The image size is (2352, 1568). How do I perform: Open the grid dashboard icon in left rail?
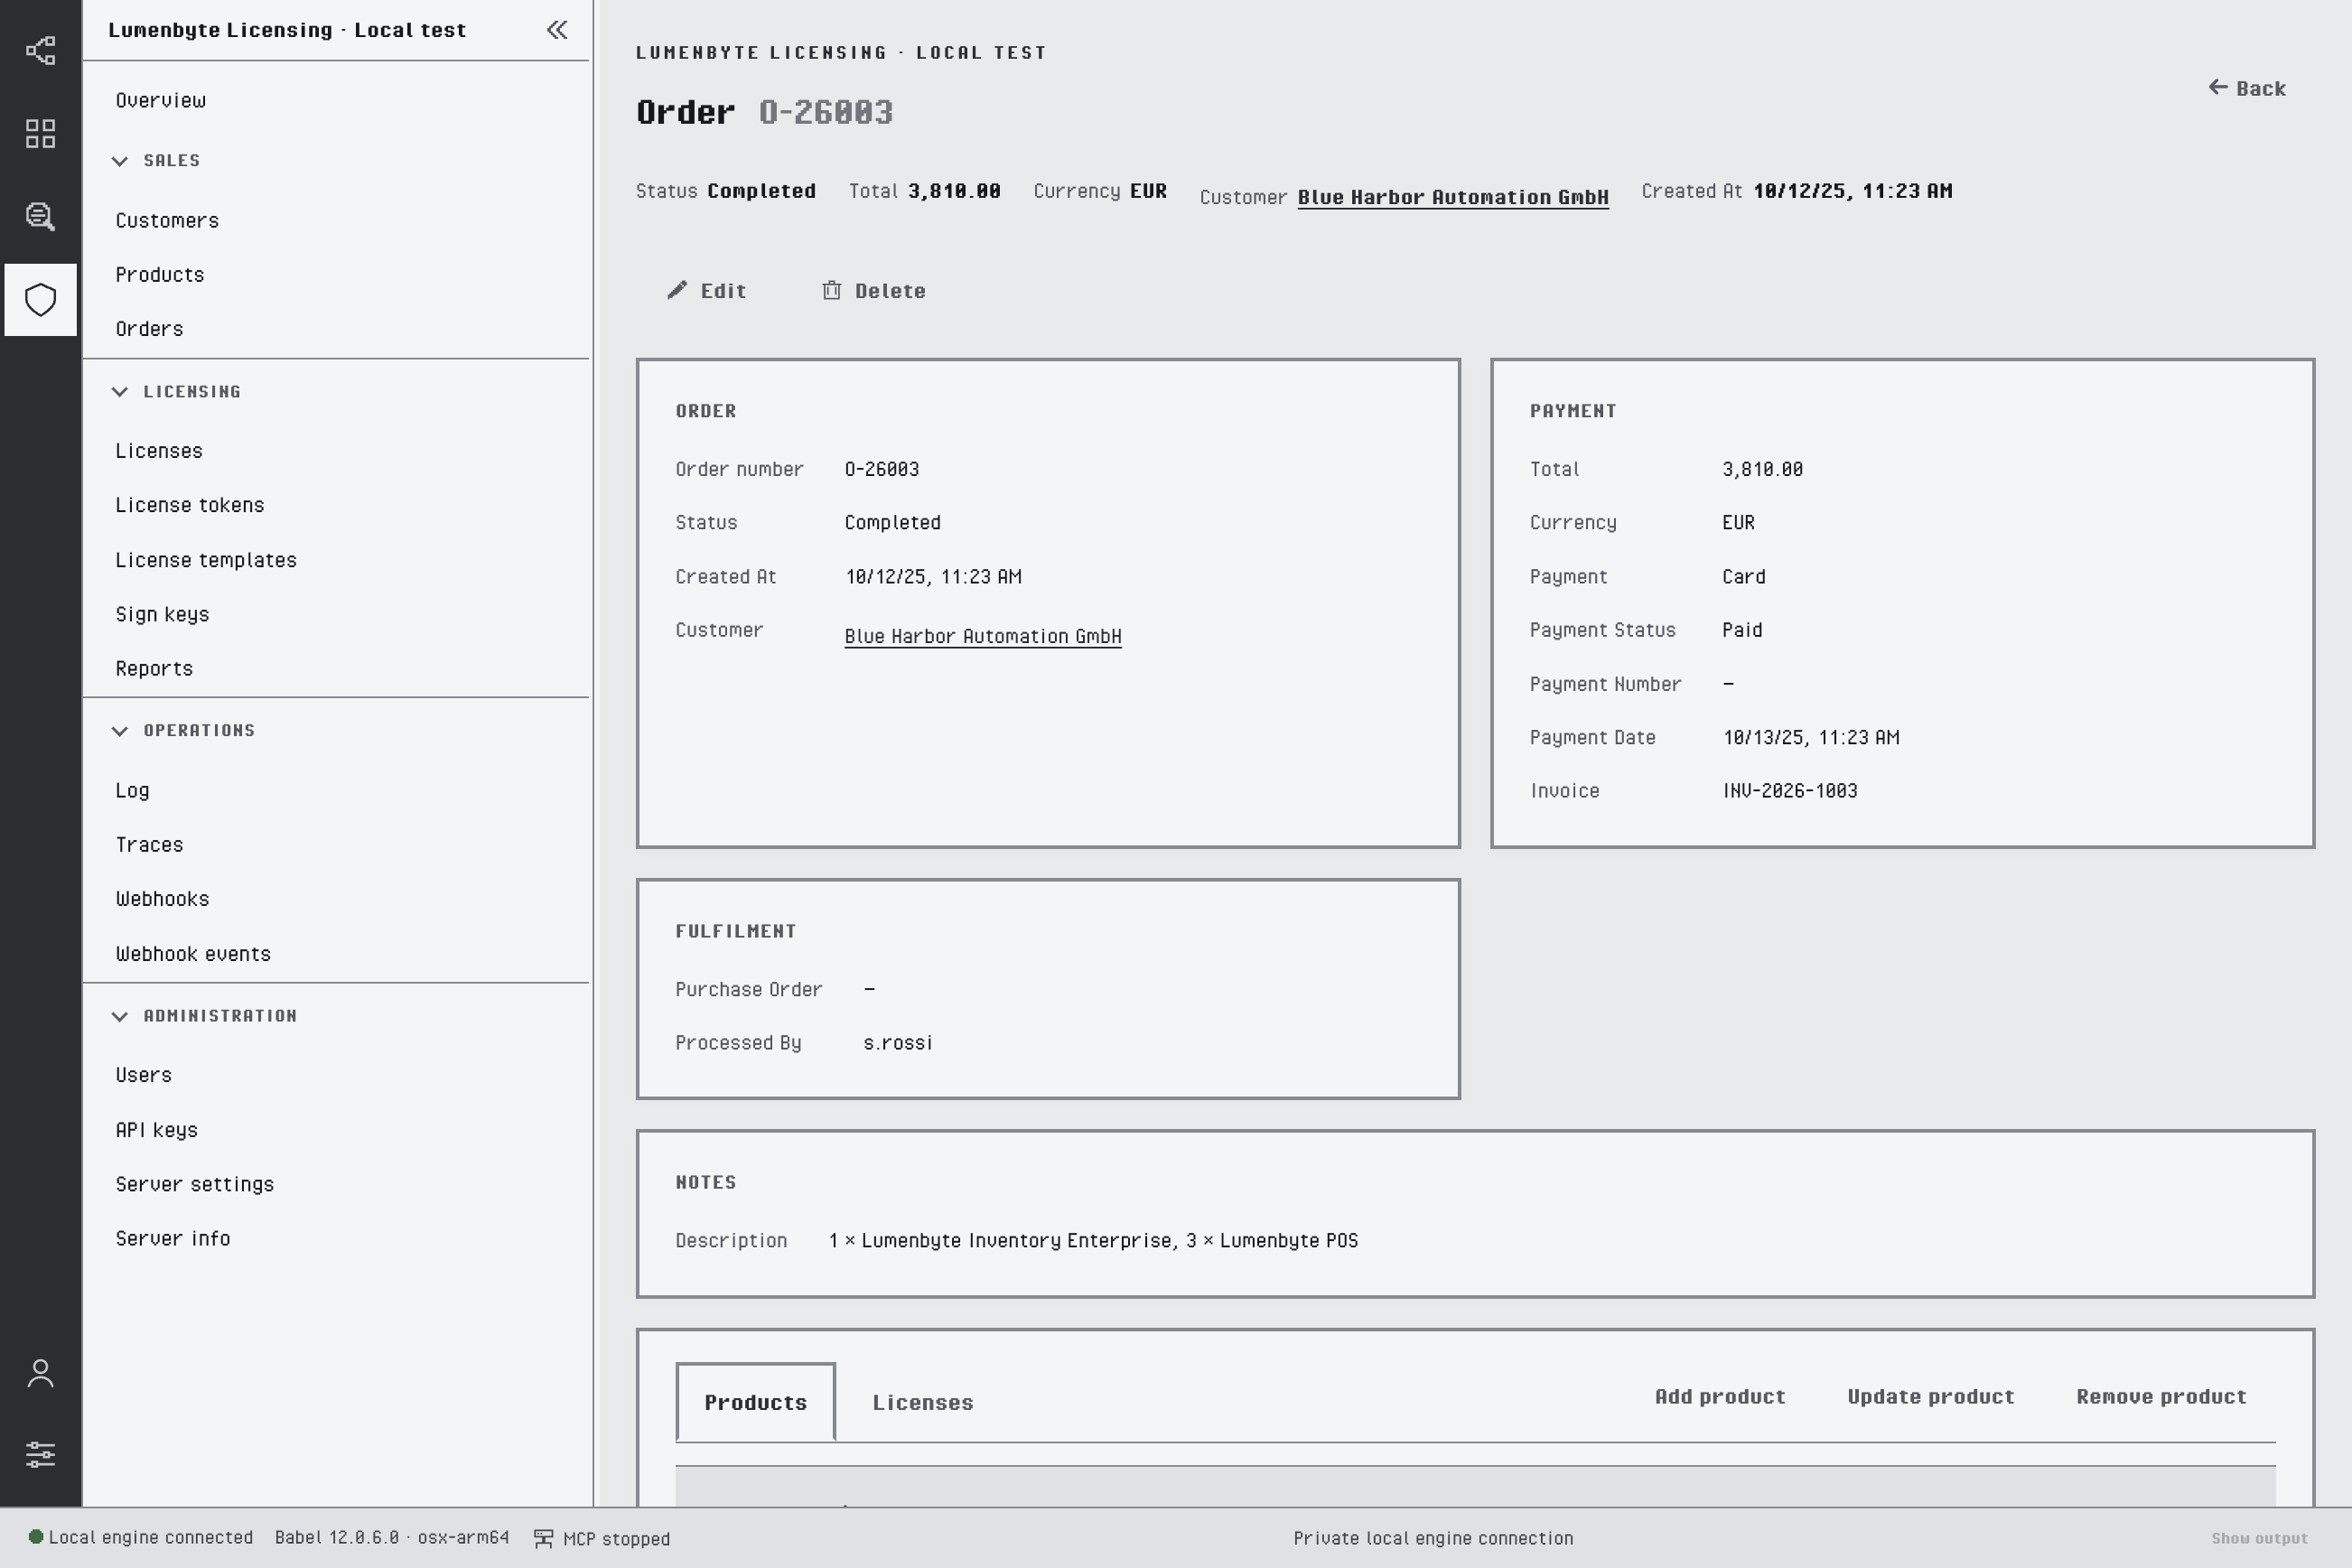[x=40, y=133]
